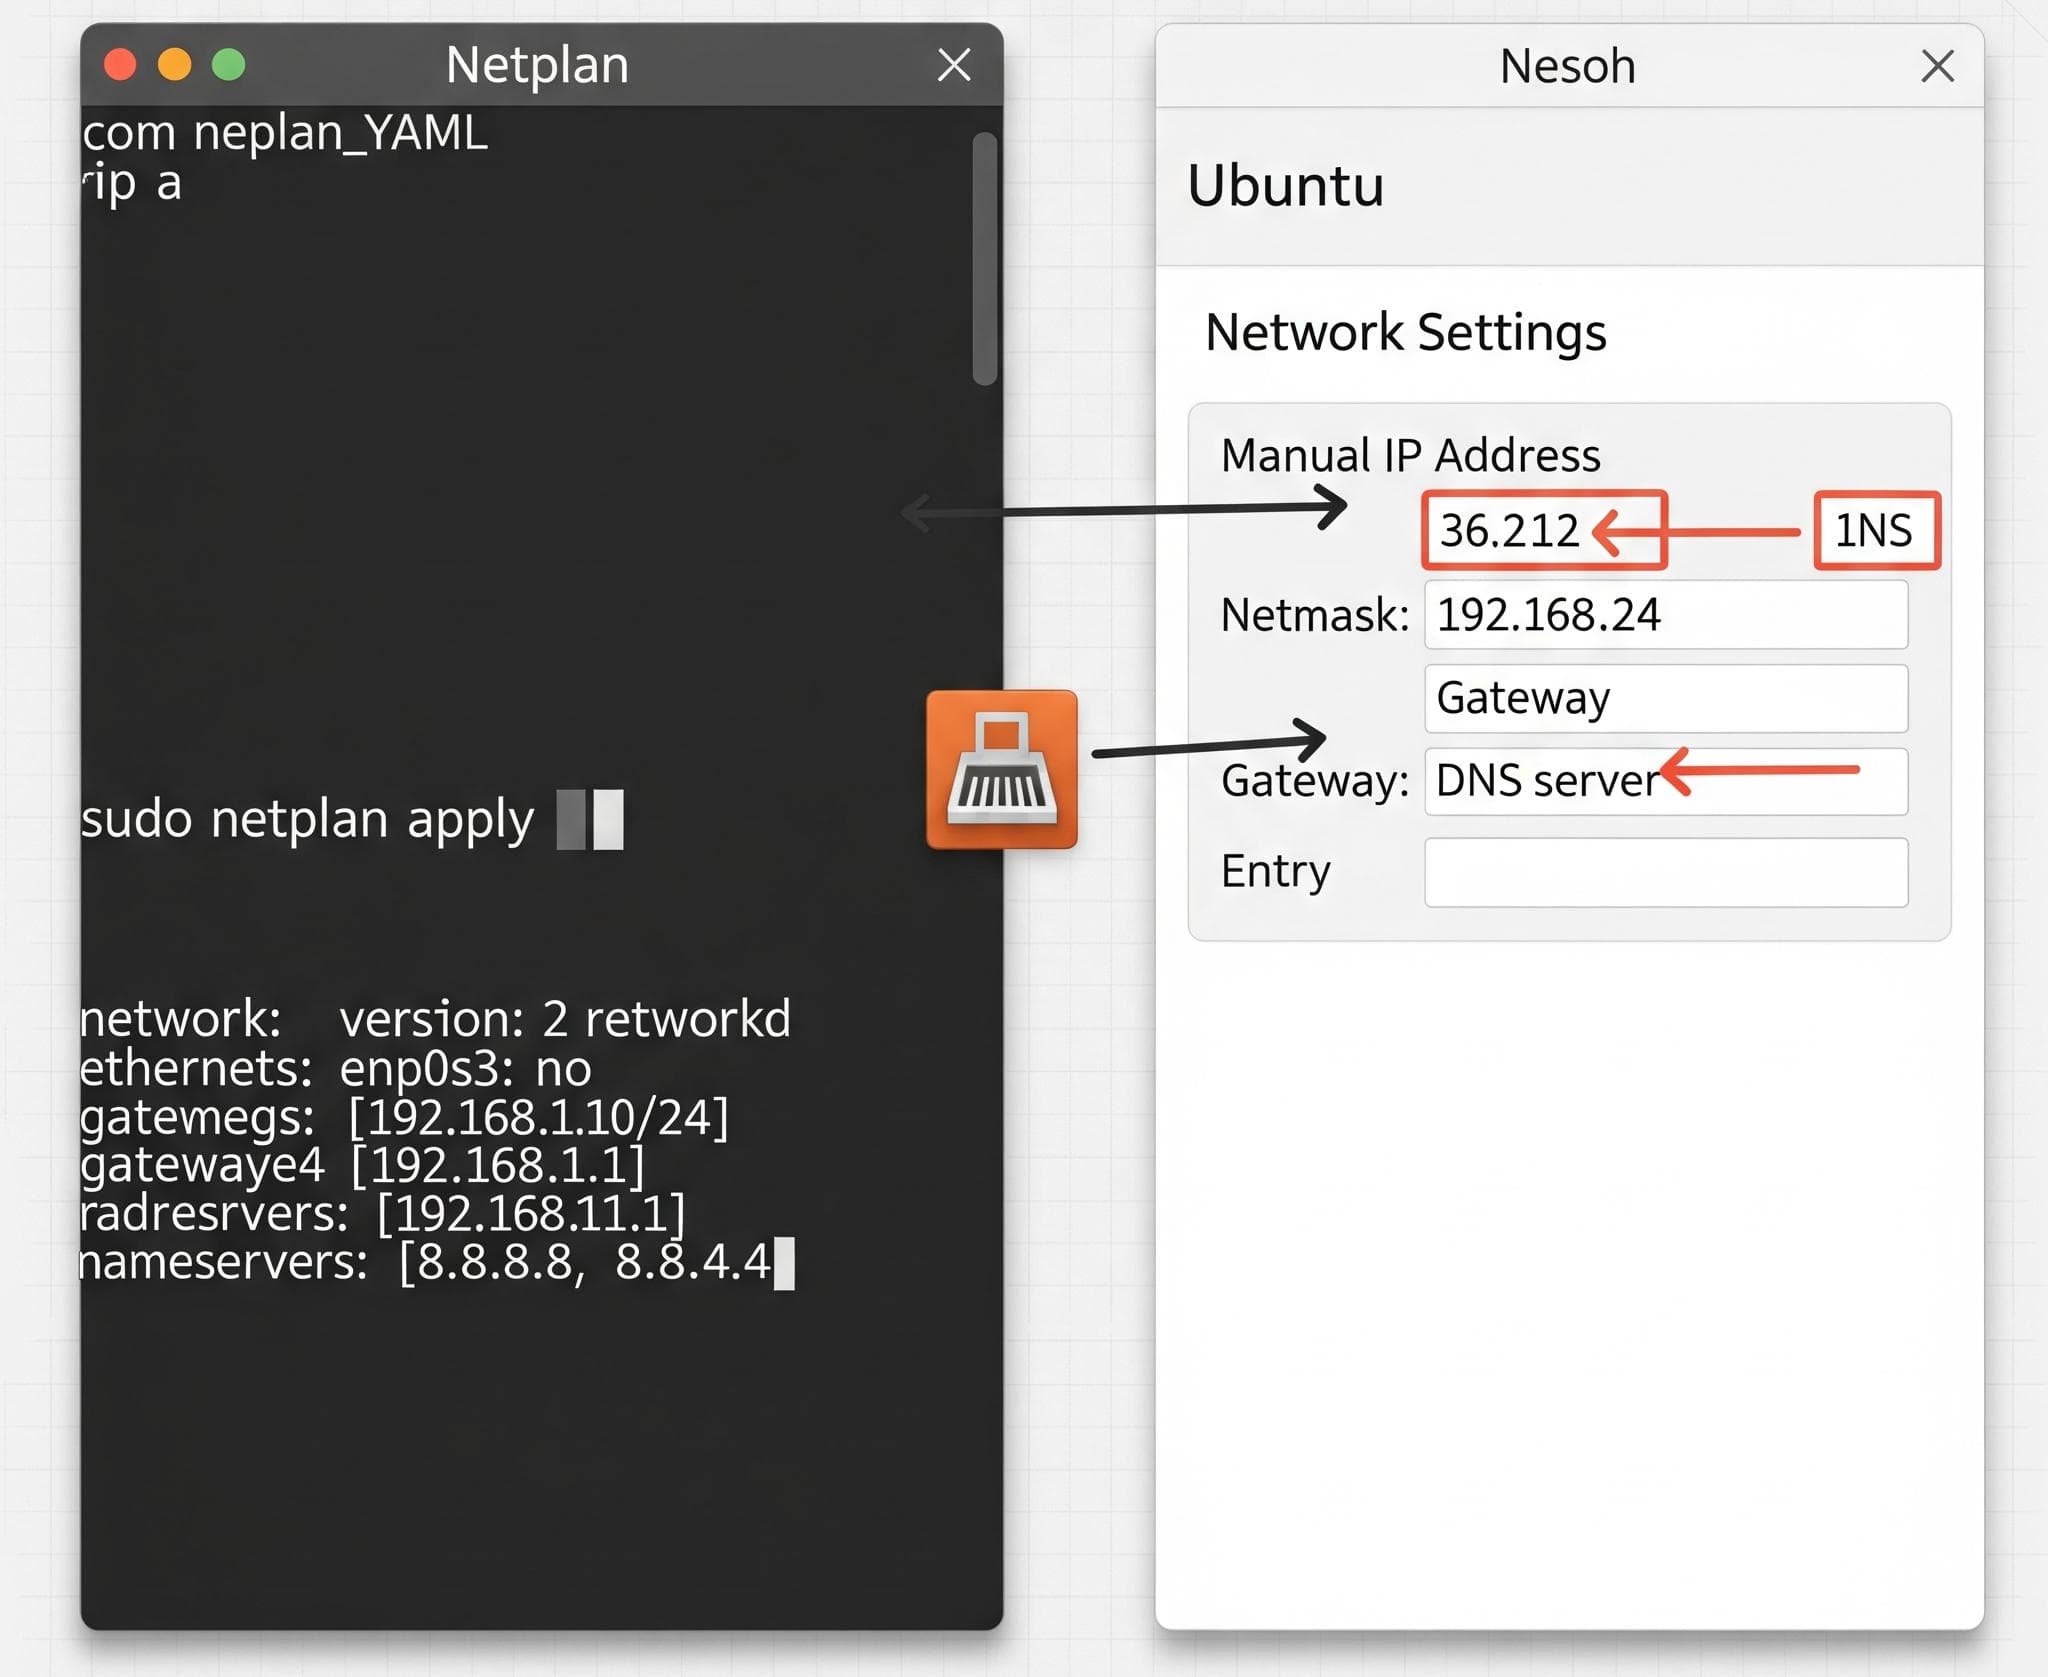Click the red traffic-light button in Netplan window
This screenshot has height=1677, width=2048.
120,65
